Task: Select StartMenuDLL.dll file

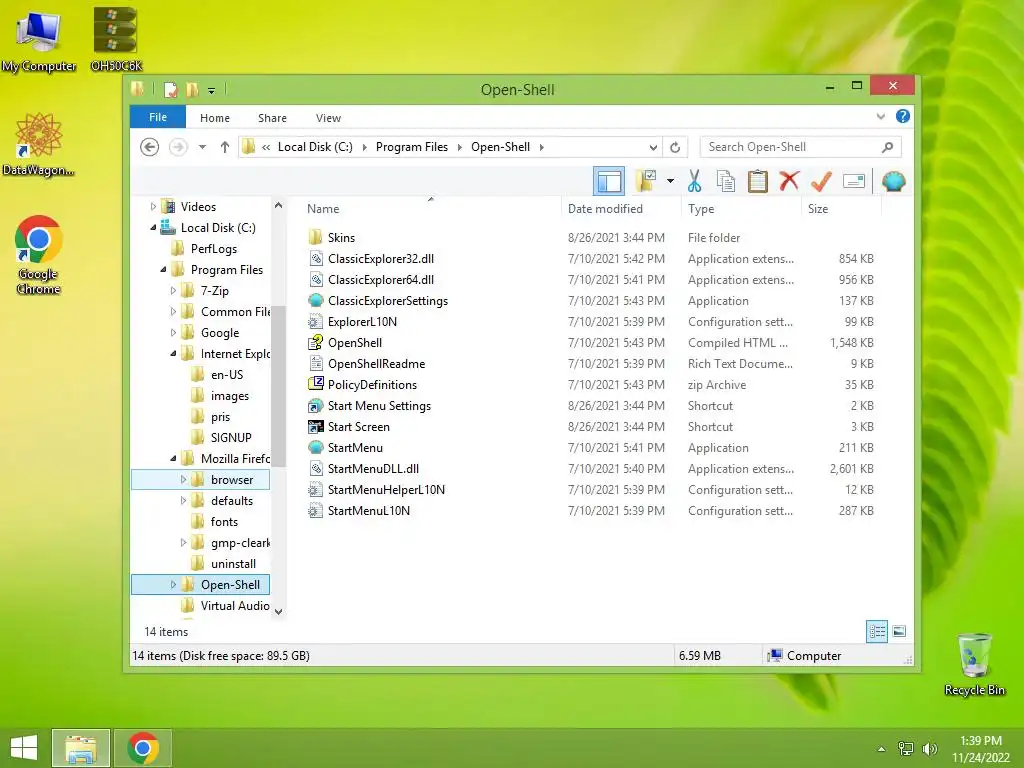Action: (x=374, y=468)
